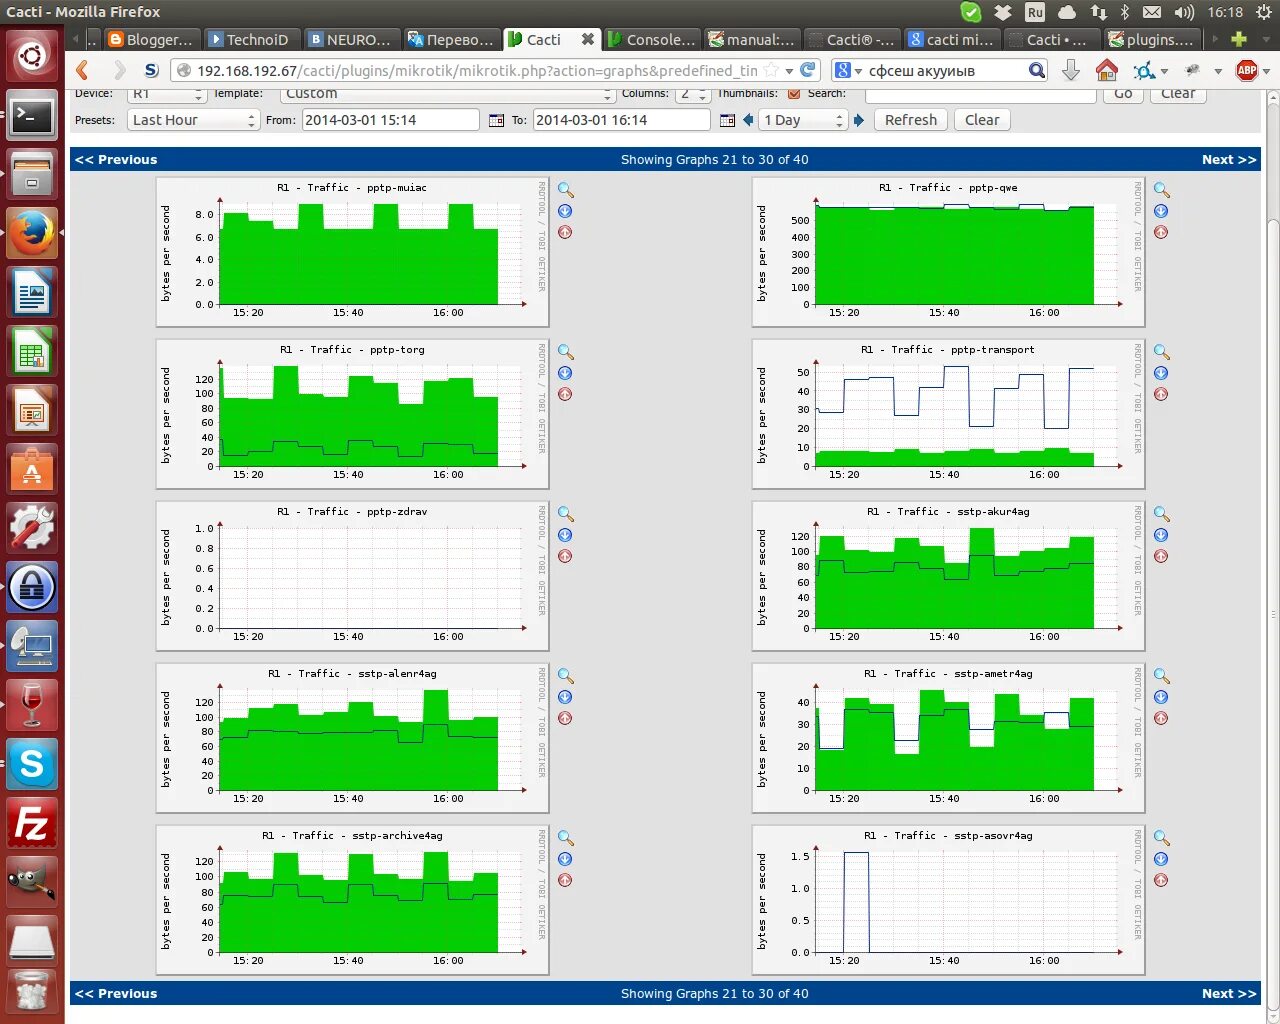Image resolution: width=1280 pixels, height=1024 pixels.
Task: Open the Columns dropdown
Action: tap(692, 94)
